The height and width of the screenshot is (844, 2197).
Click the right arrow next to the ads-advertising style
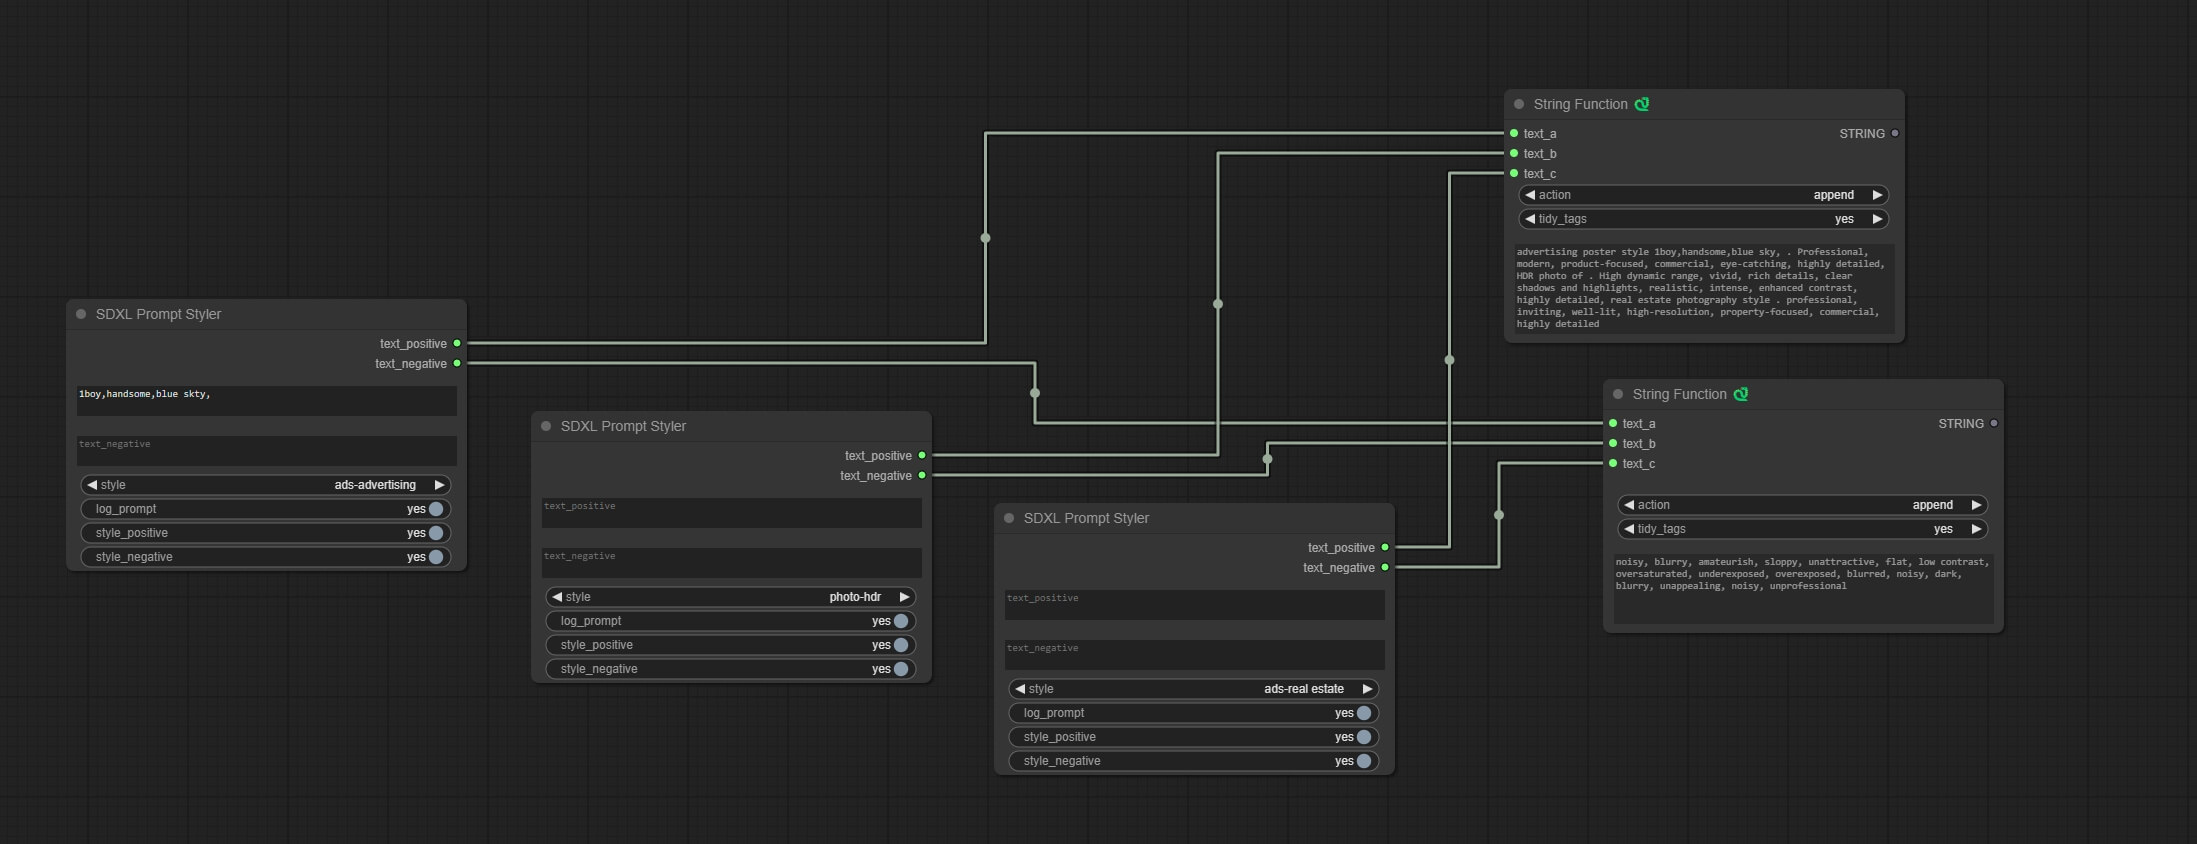point(439,485)
